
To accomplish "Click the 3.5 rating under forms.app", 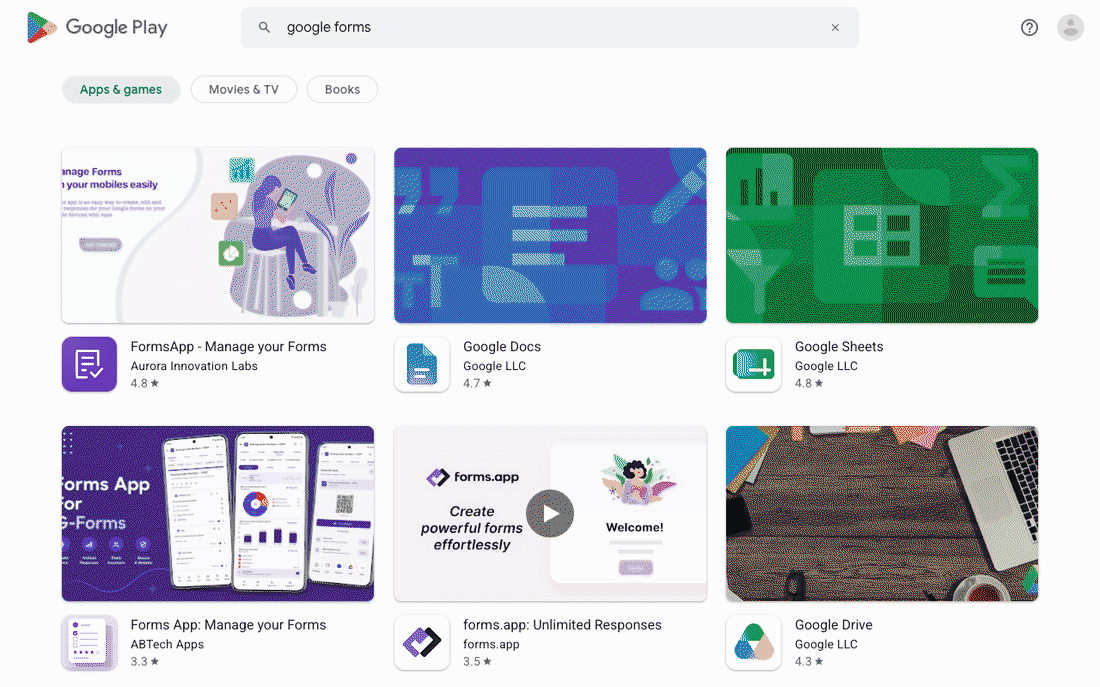I will 477,662.
